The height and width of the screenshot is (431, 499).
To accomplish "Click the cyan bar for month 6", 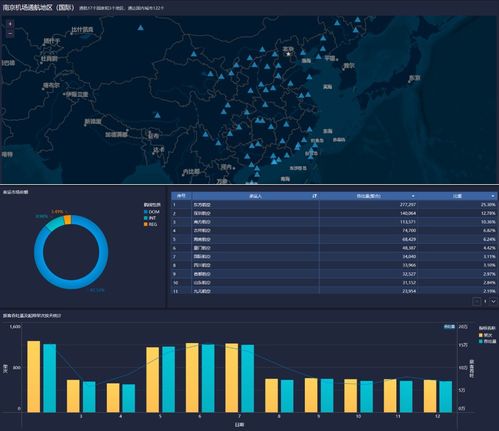I will point(208,378).
